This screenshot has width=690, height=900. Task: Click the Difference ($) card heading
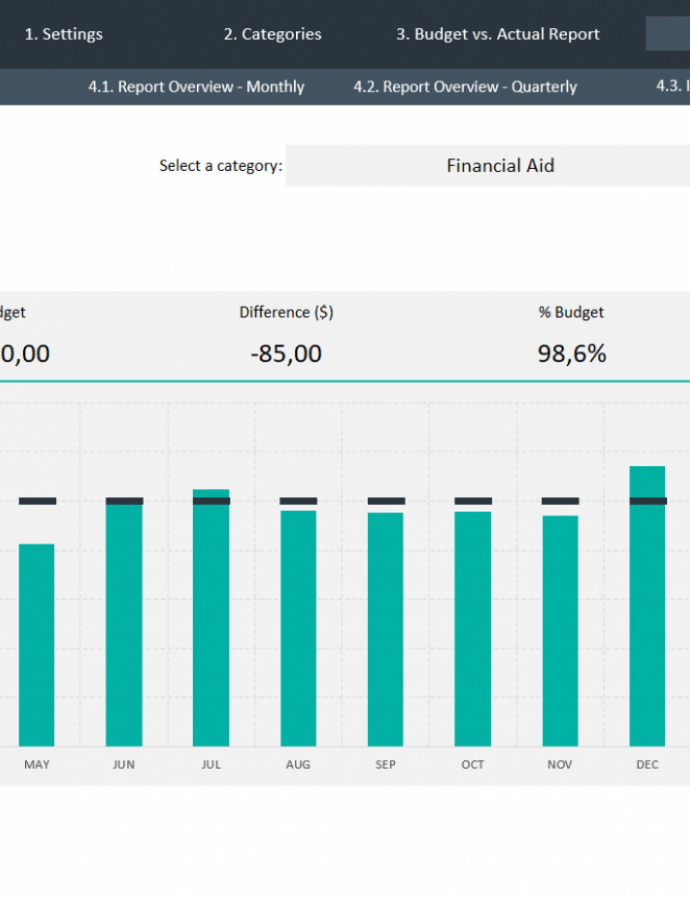point(286,312)
